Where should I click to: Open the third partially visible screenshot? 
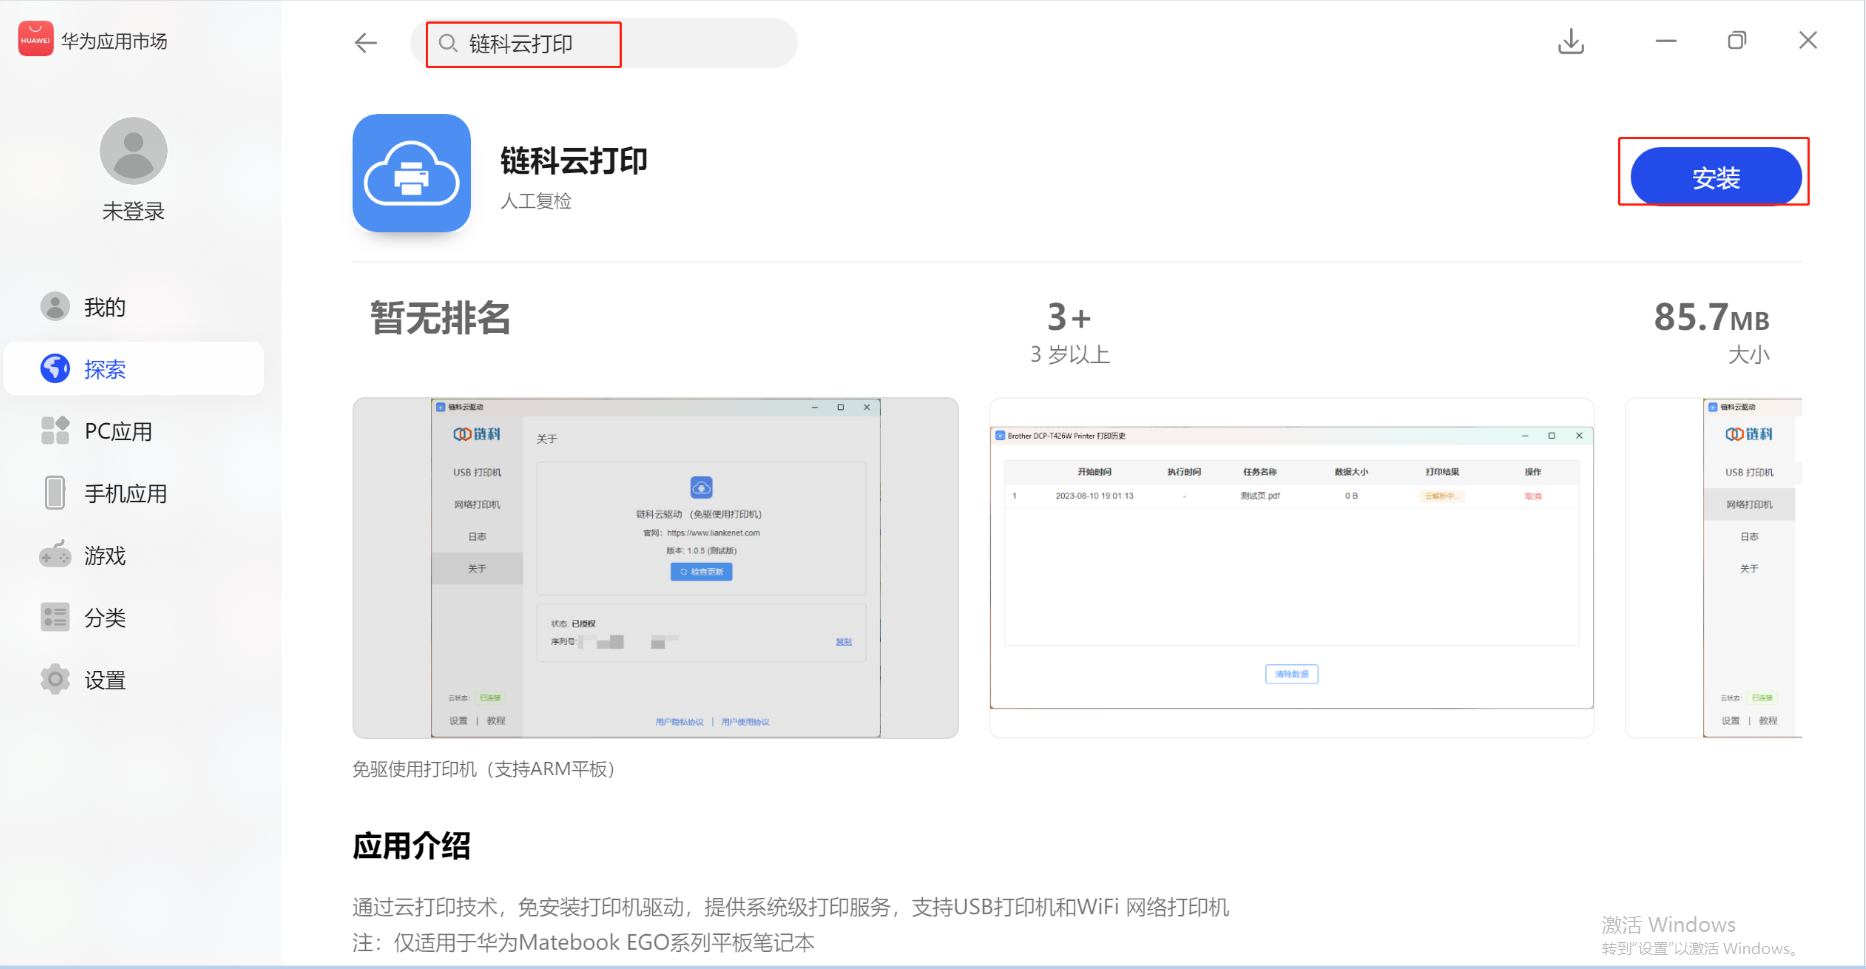[x=1714, y=568]
